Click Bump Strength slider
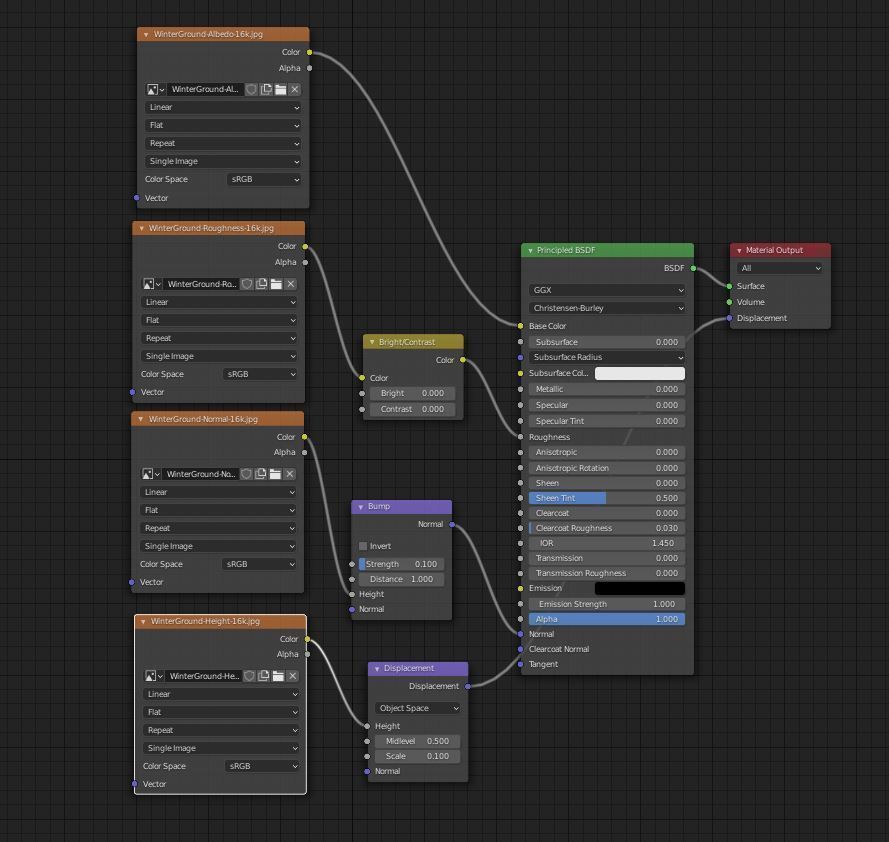Viewport: 889px width, 842px height. point(401,564)
